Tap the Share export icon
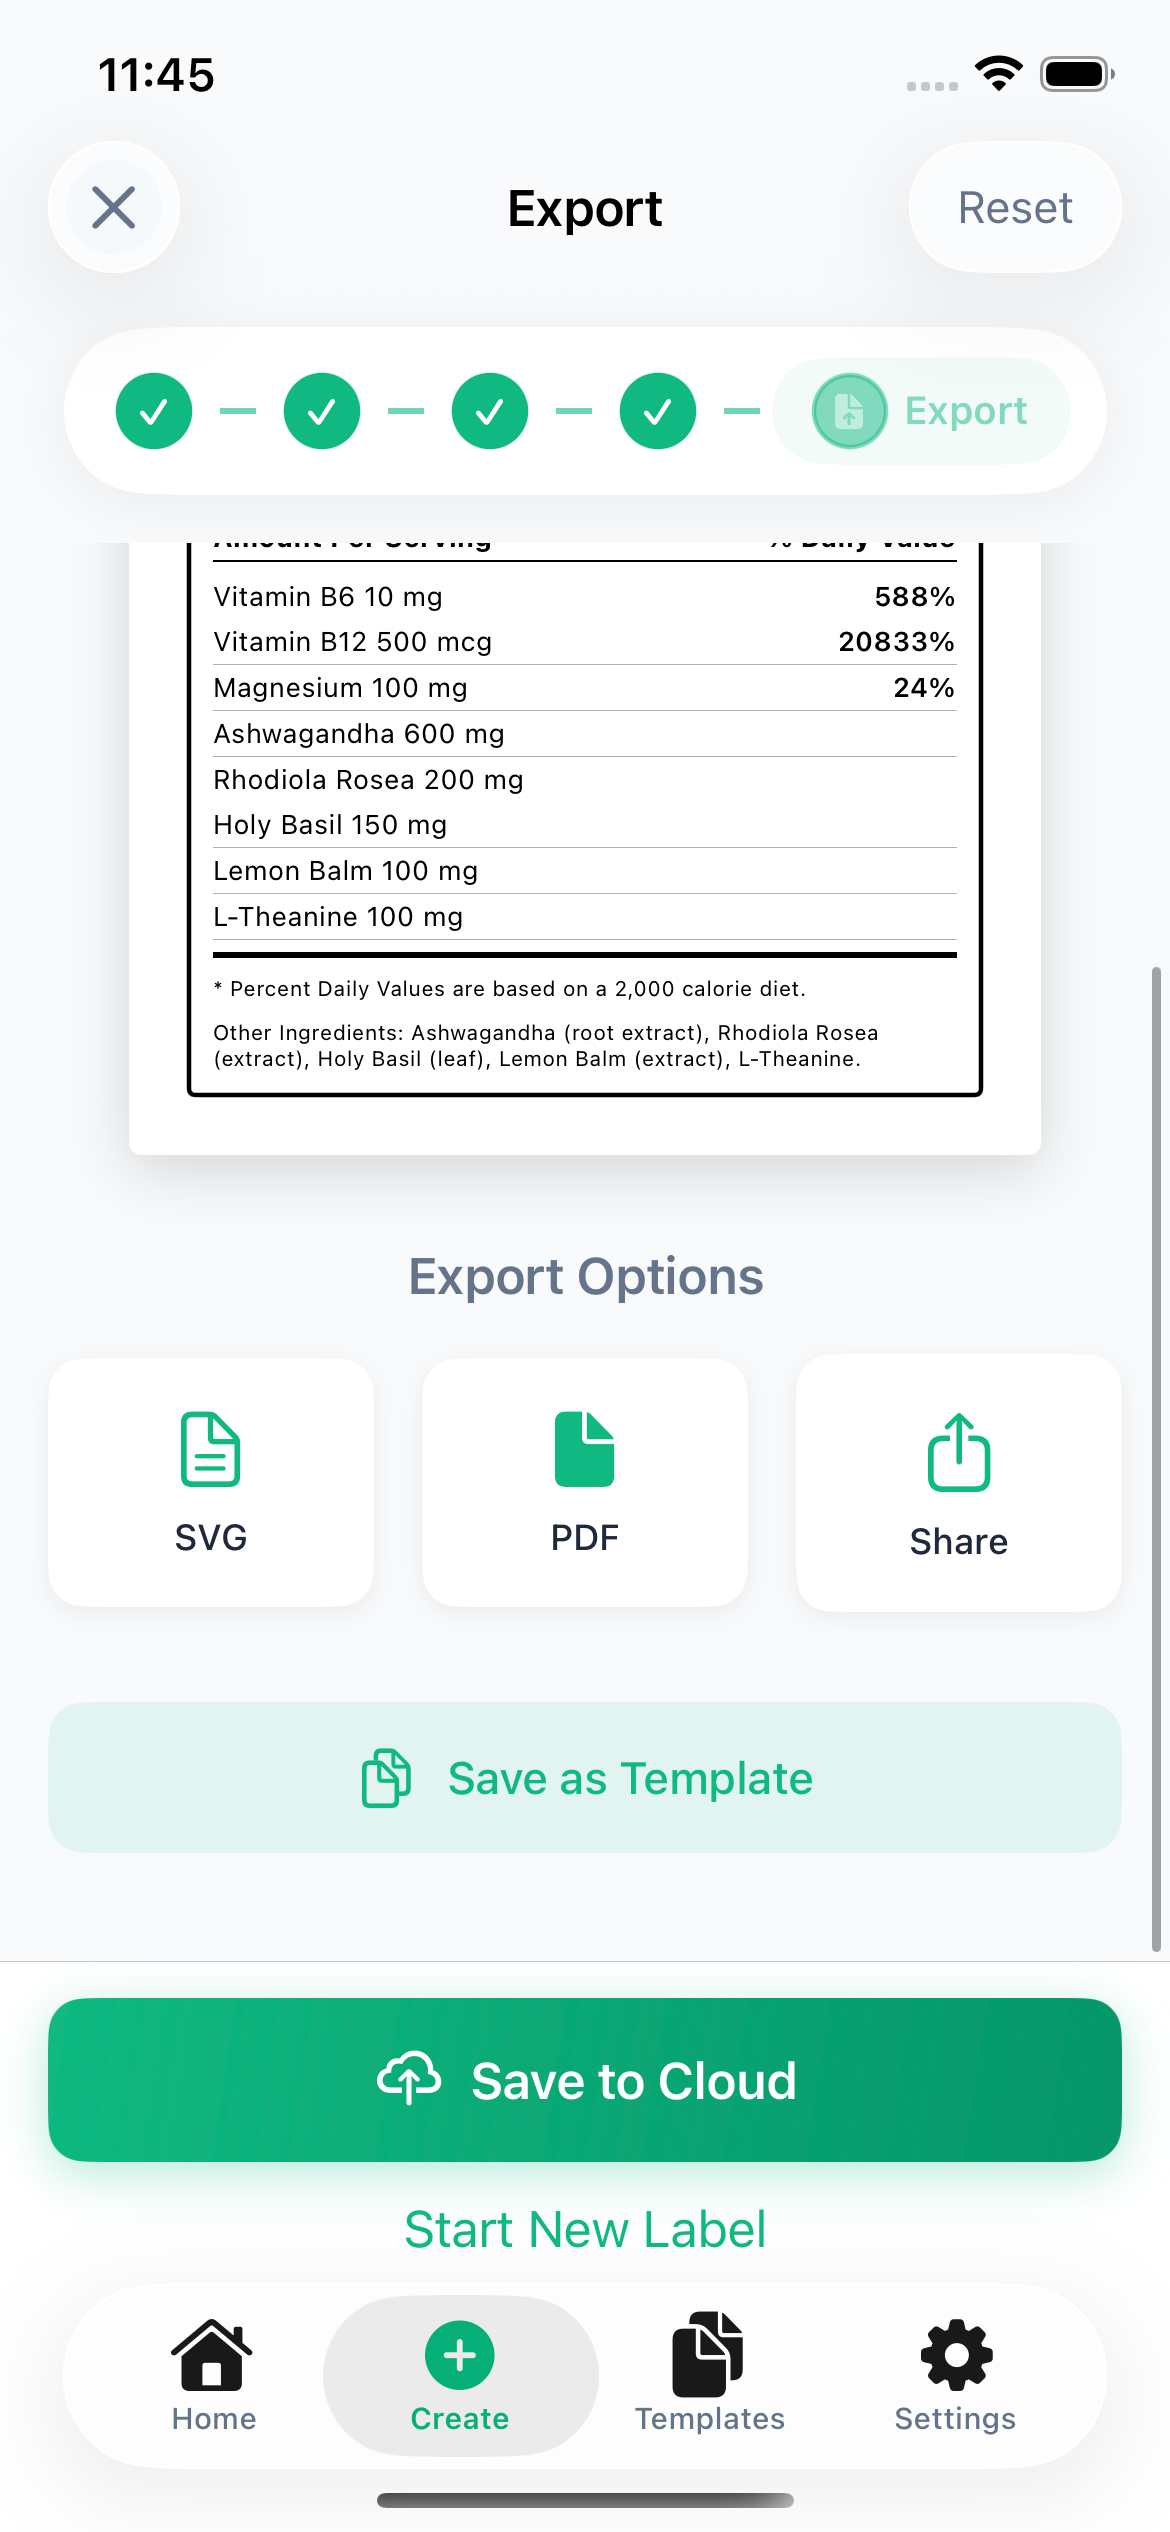Screen dimensions: 1170x2532 [x=957, y=1456]
